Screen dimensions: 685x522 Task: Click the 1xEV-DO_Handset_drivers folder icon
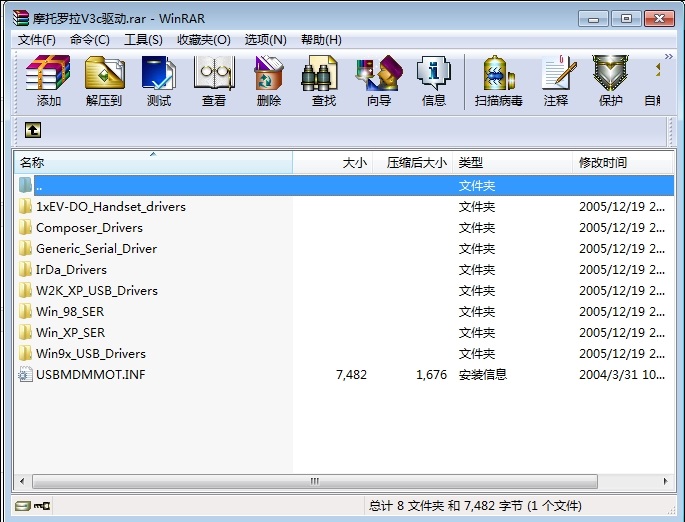pos(25,206)
